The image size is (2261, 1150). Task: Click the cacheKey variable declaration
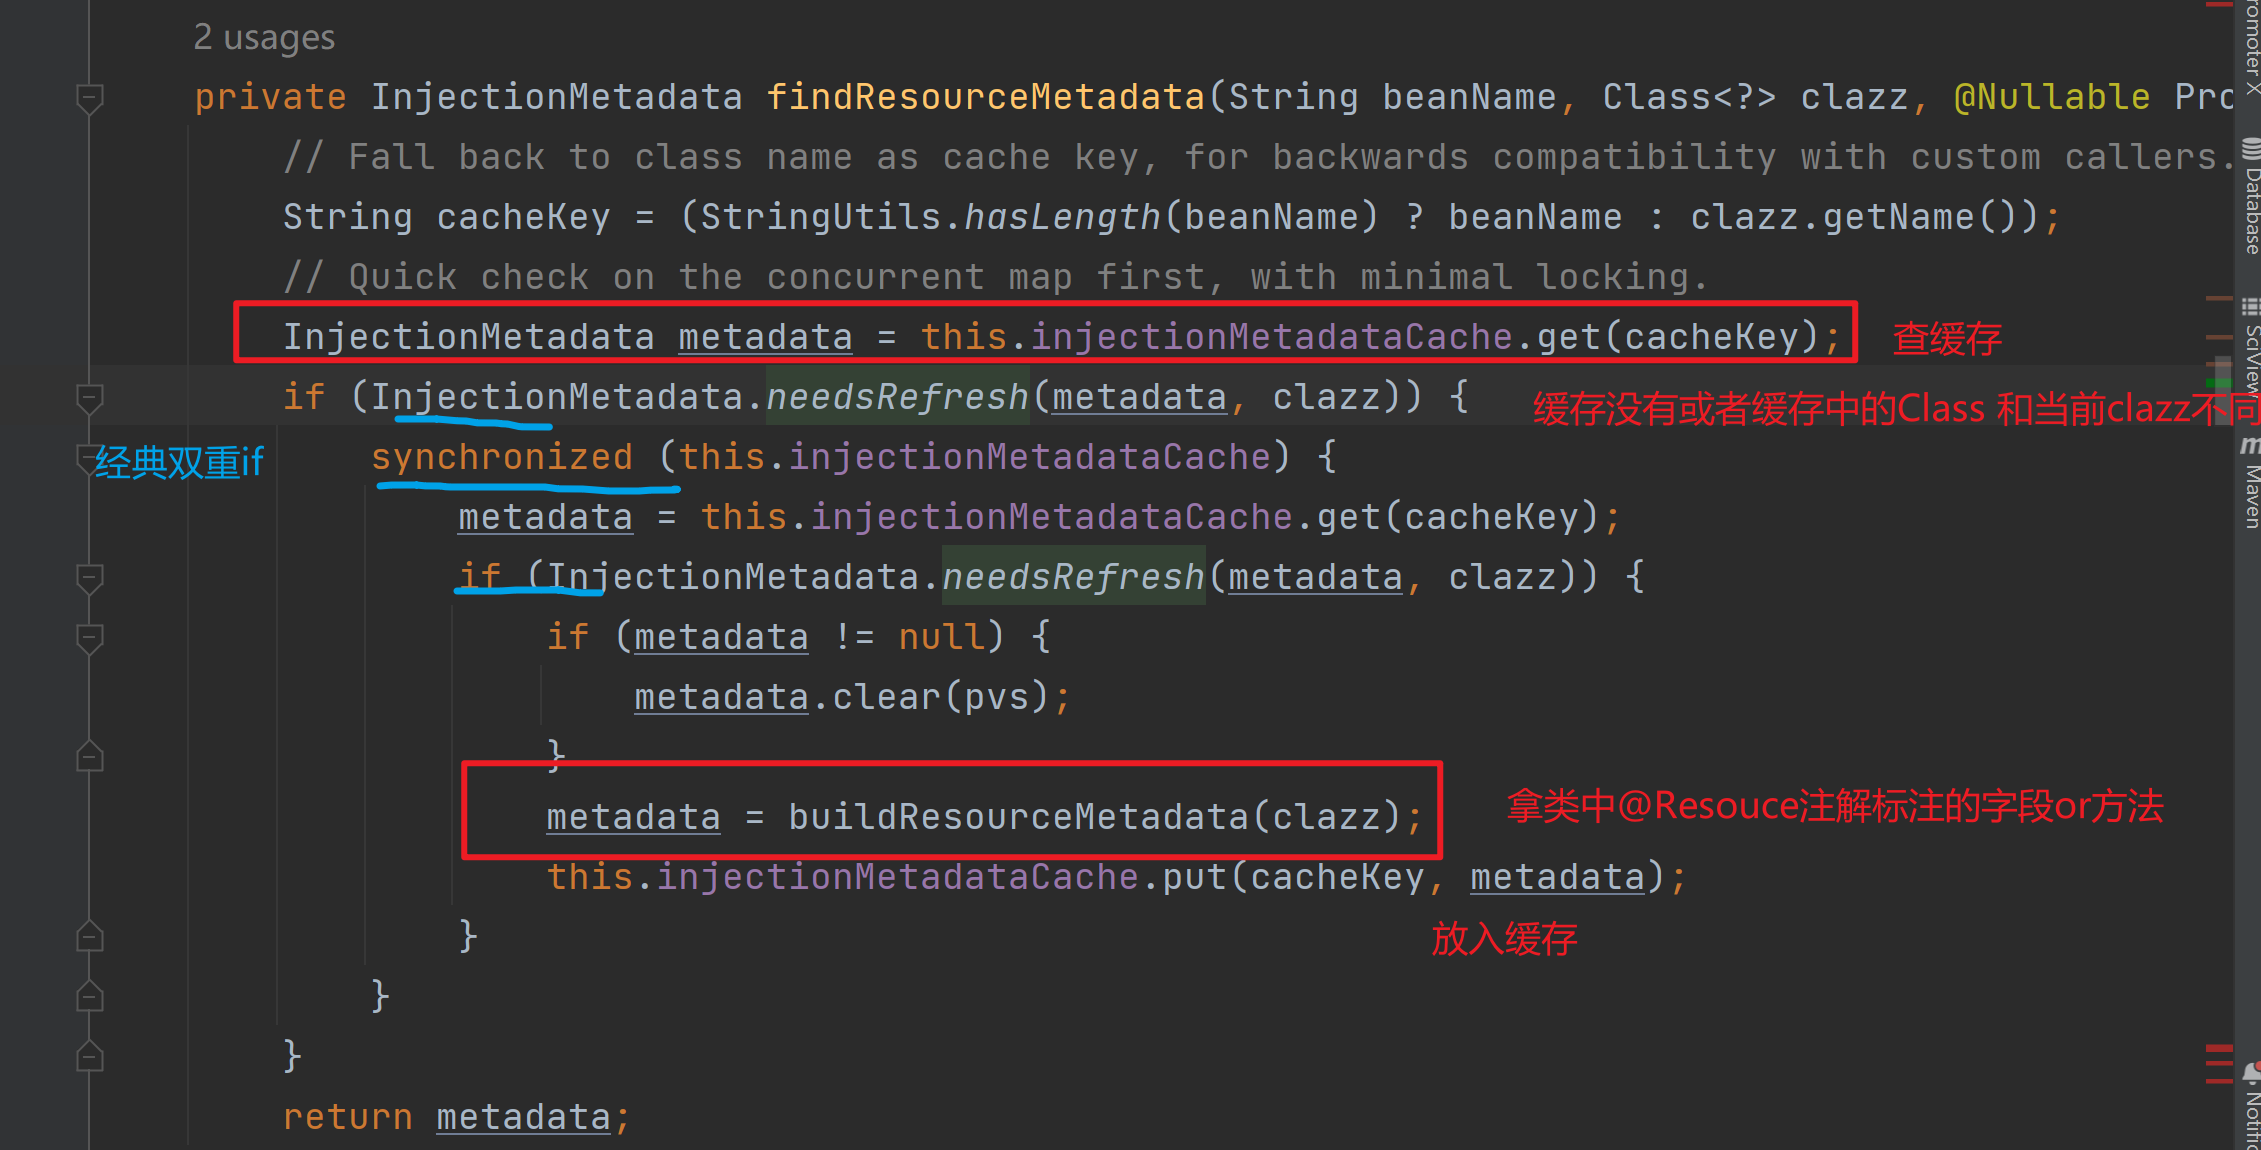click(523, 217)
